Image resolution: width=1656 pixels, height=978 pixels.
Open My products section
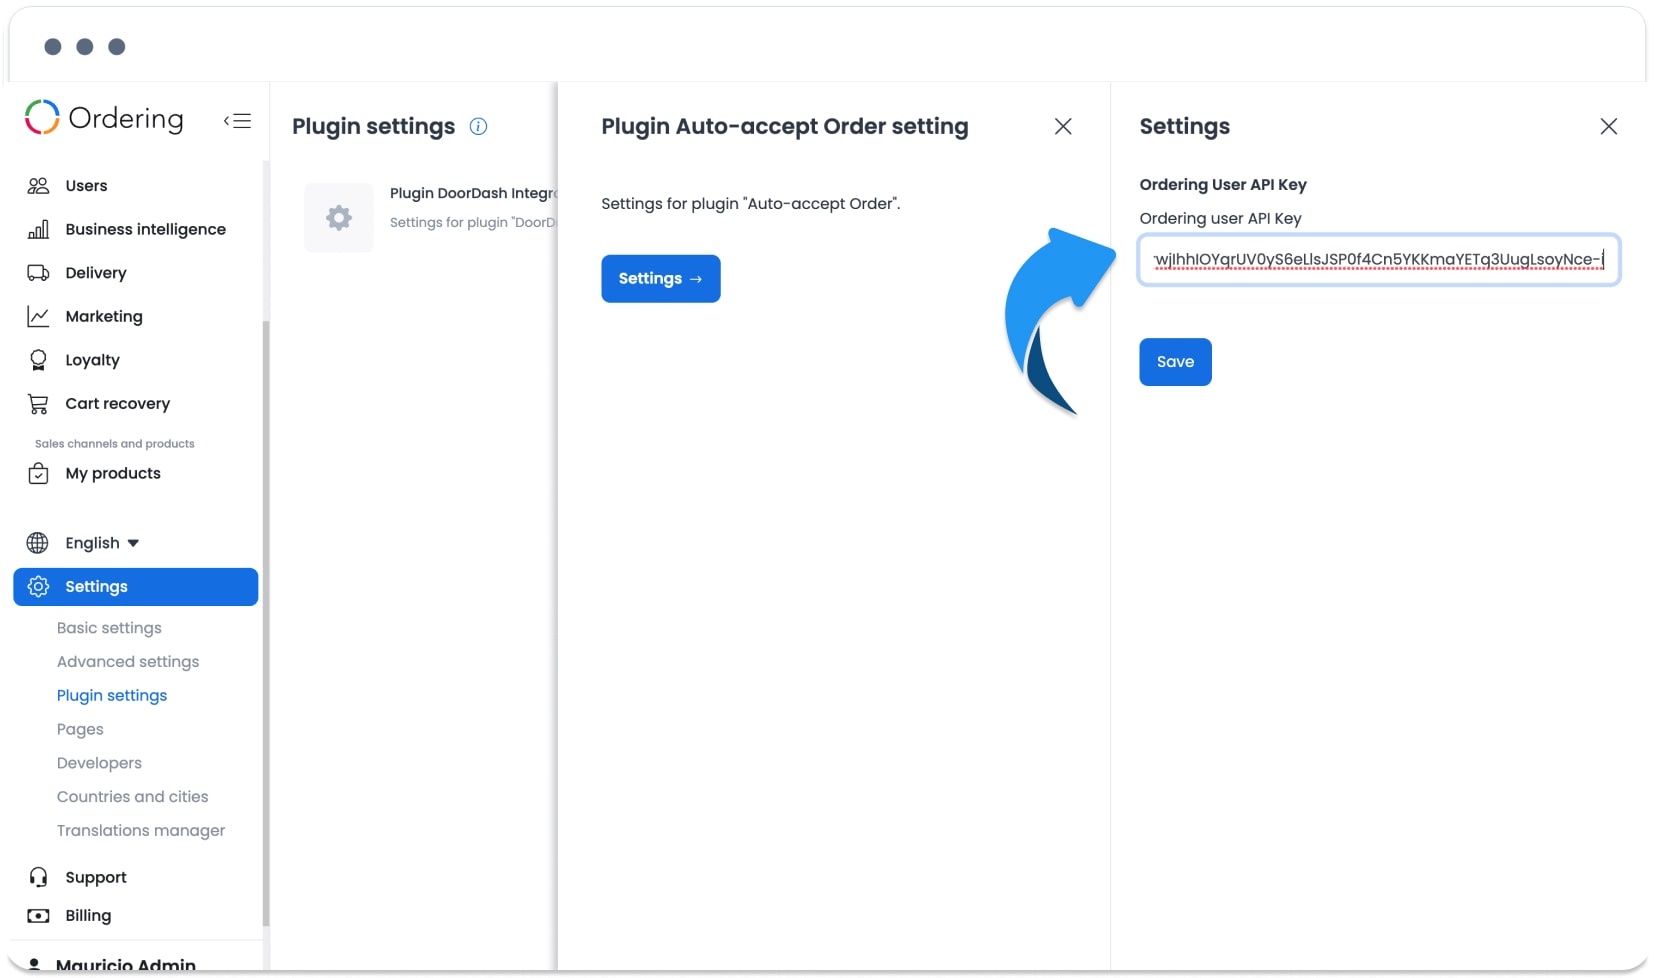click(x=113, y=474)
